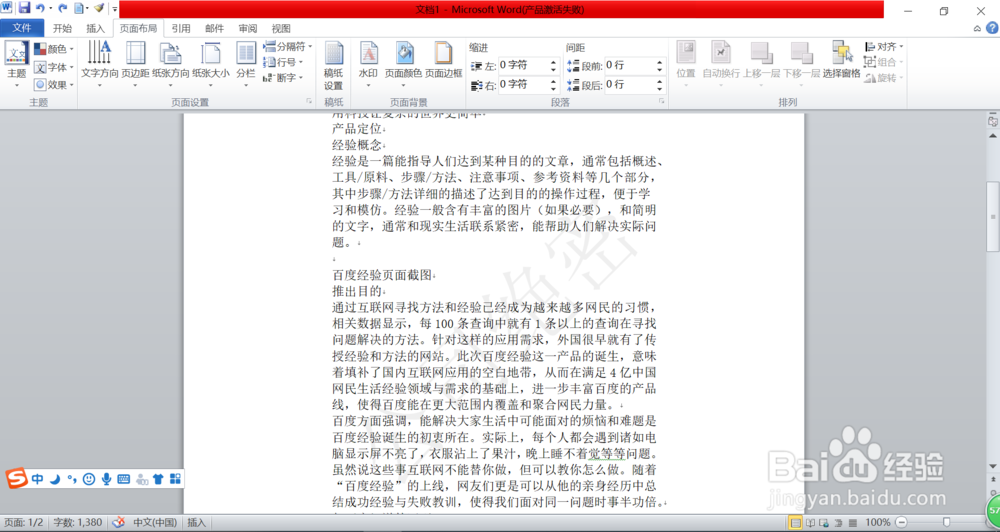
Task: Click zoom out minus button
Action: [x=903, y=522]
